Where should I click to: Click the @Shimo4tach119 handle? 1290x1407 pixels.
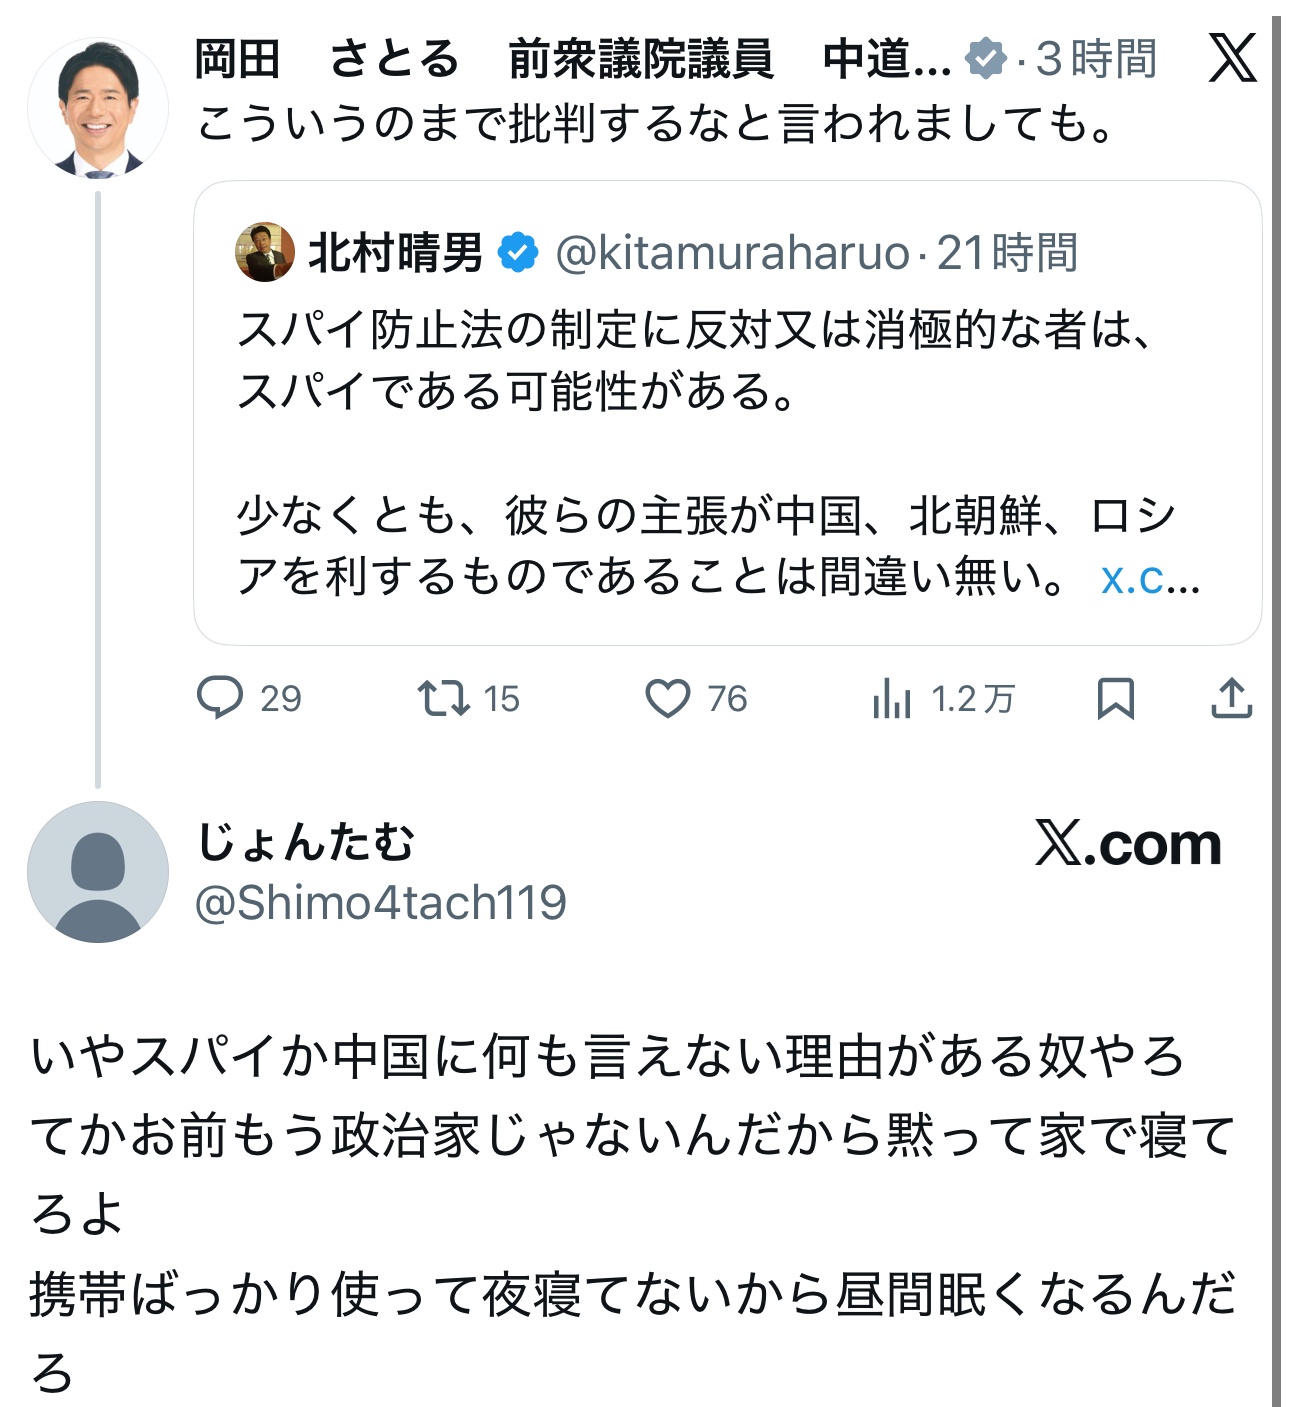pos(381,902)
